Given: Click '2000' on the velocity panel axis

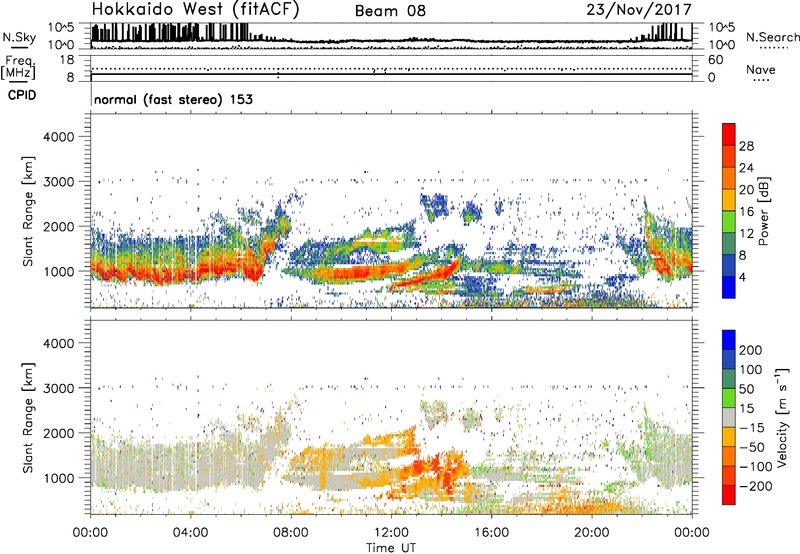Looking at the screenshot, I should point(58,433).
